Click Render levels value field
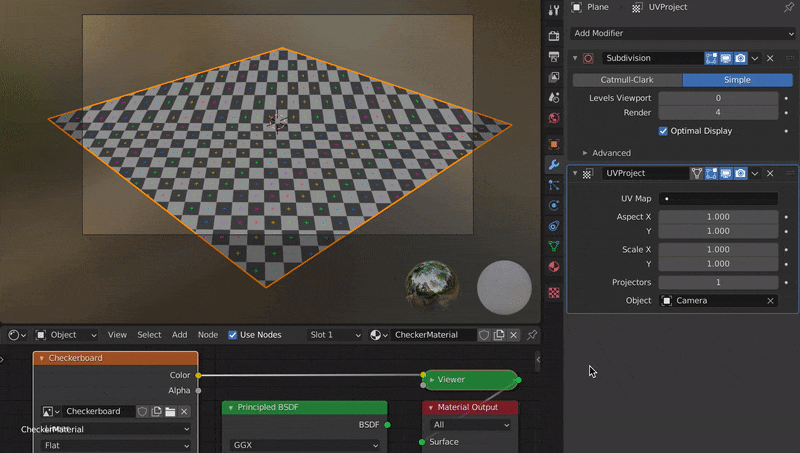The width and height of the screenshot is (800, 453). coord(718,112)
